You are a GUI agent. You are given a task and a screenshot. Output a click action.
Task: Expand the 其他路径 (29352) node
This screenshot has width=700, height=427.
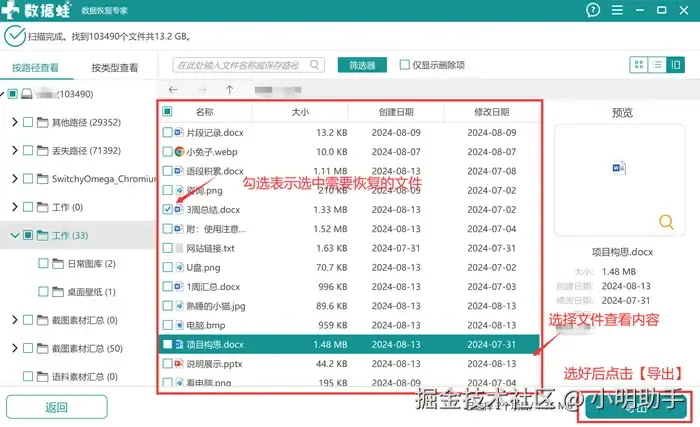pyautogui.click(x=14, y=122)
